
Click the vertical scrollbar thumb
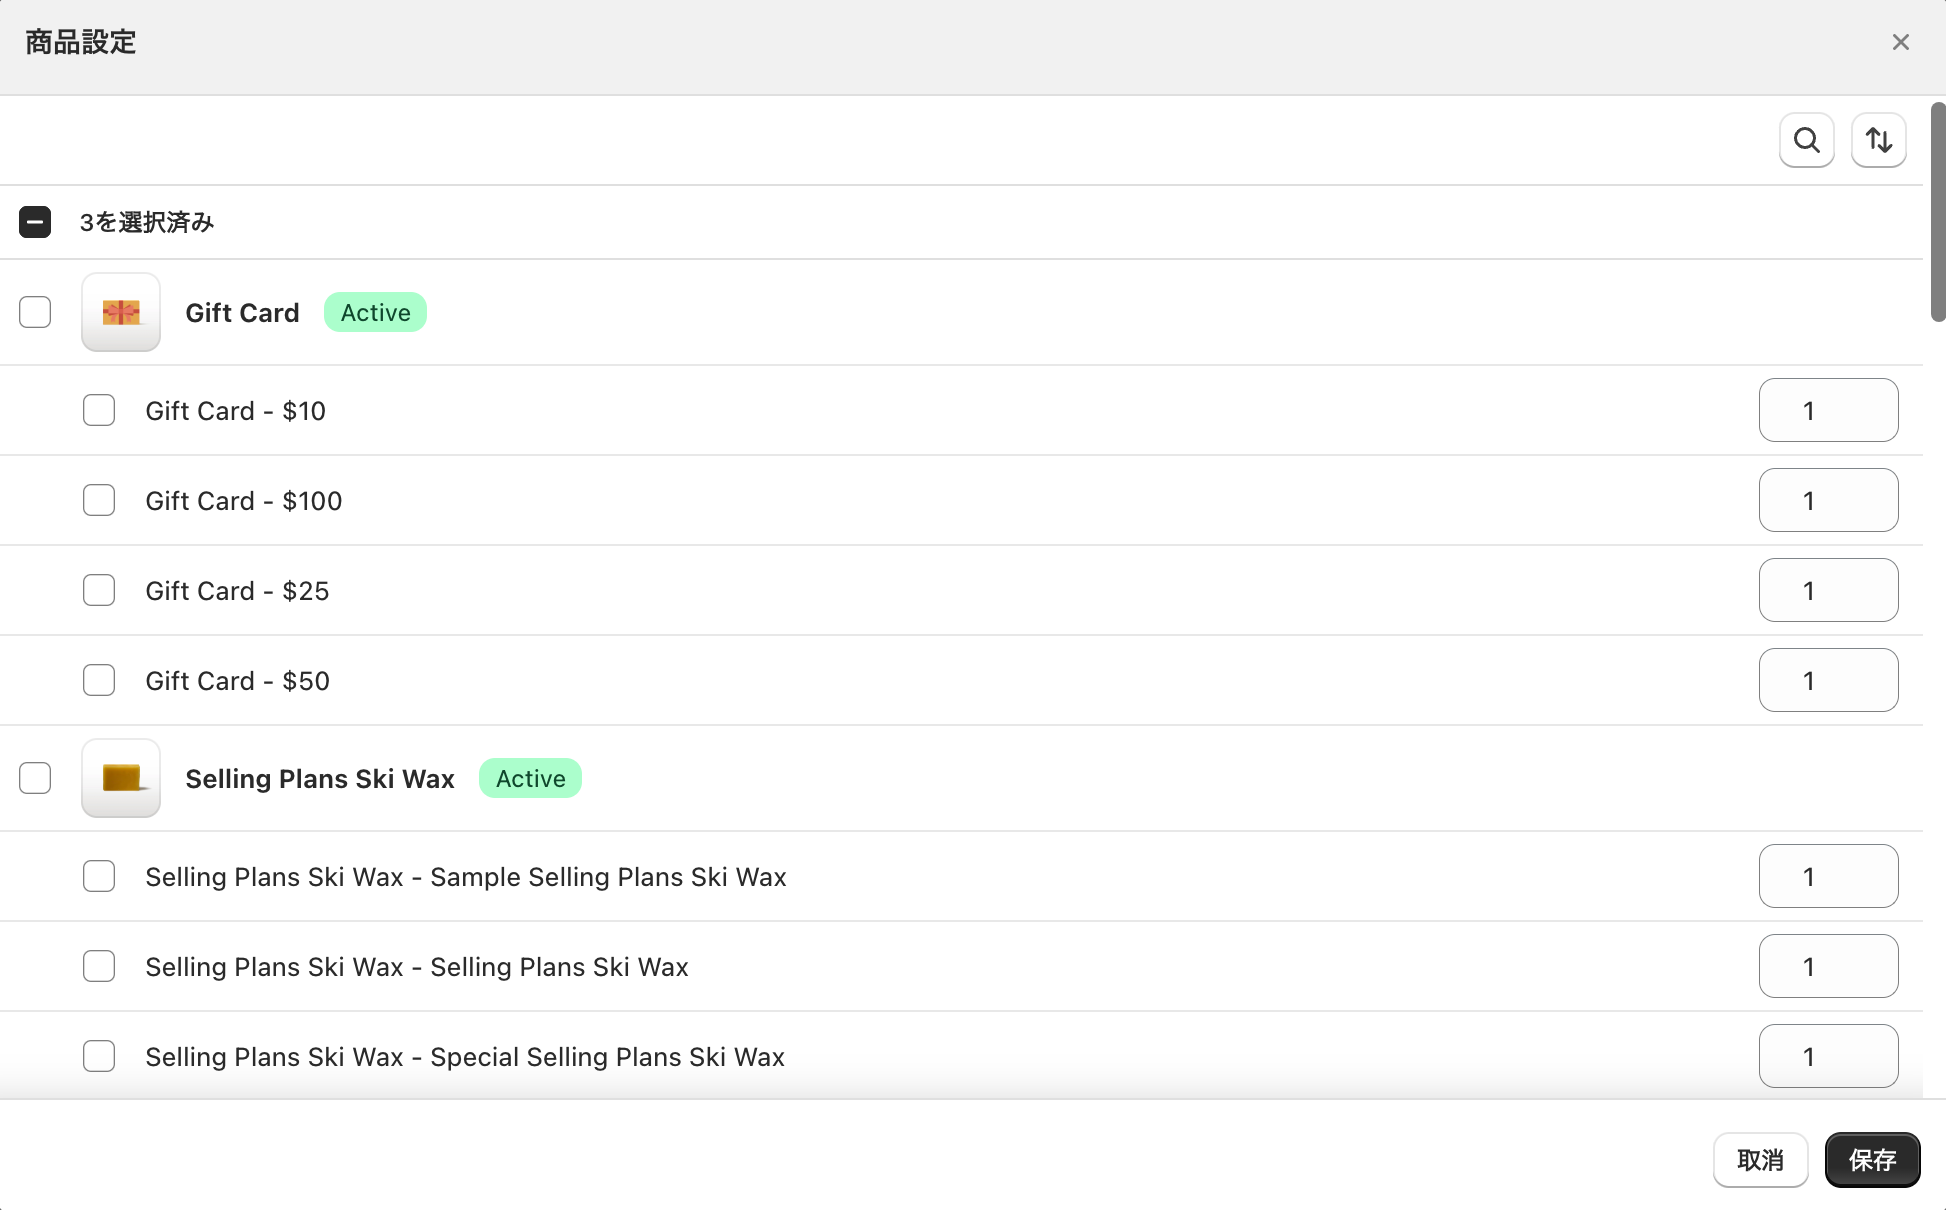1937,212
